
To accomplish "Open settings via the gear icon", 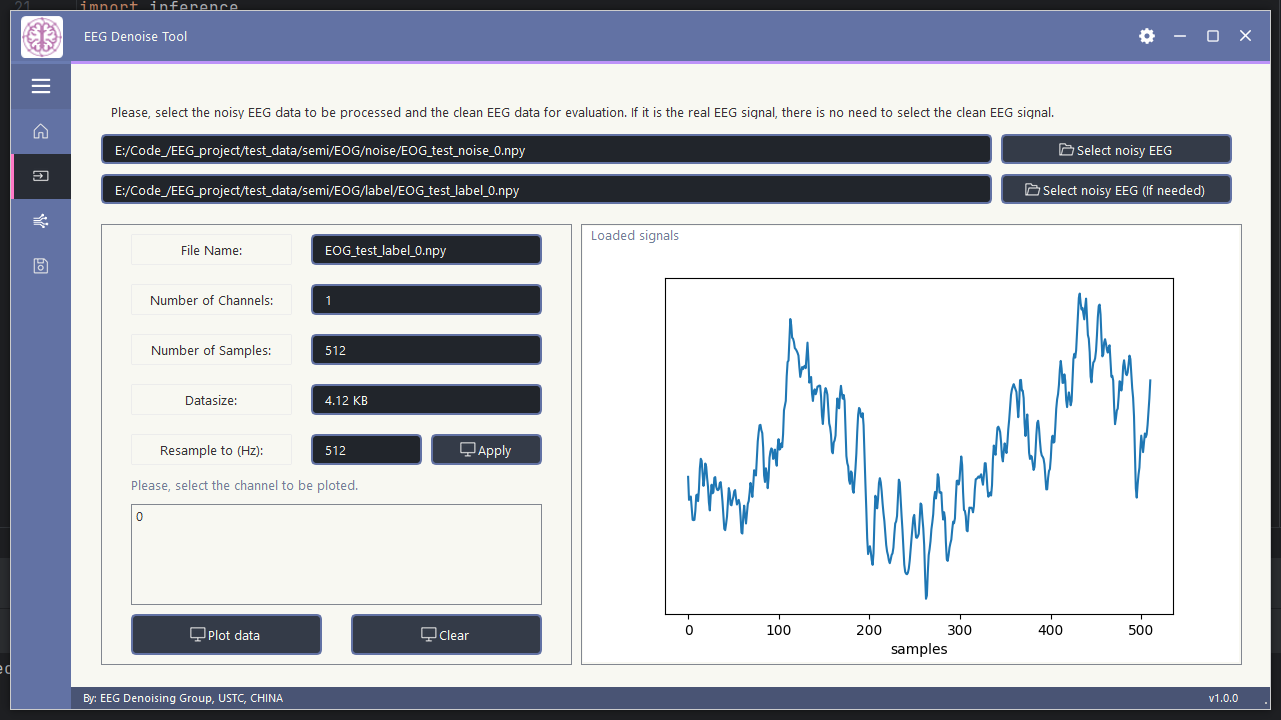I will pyautogui.click(x=1147, y=36).
